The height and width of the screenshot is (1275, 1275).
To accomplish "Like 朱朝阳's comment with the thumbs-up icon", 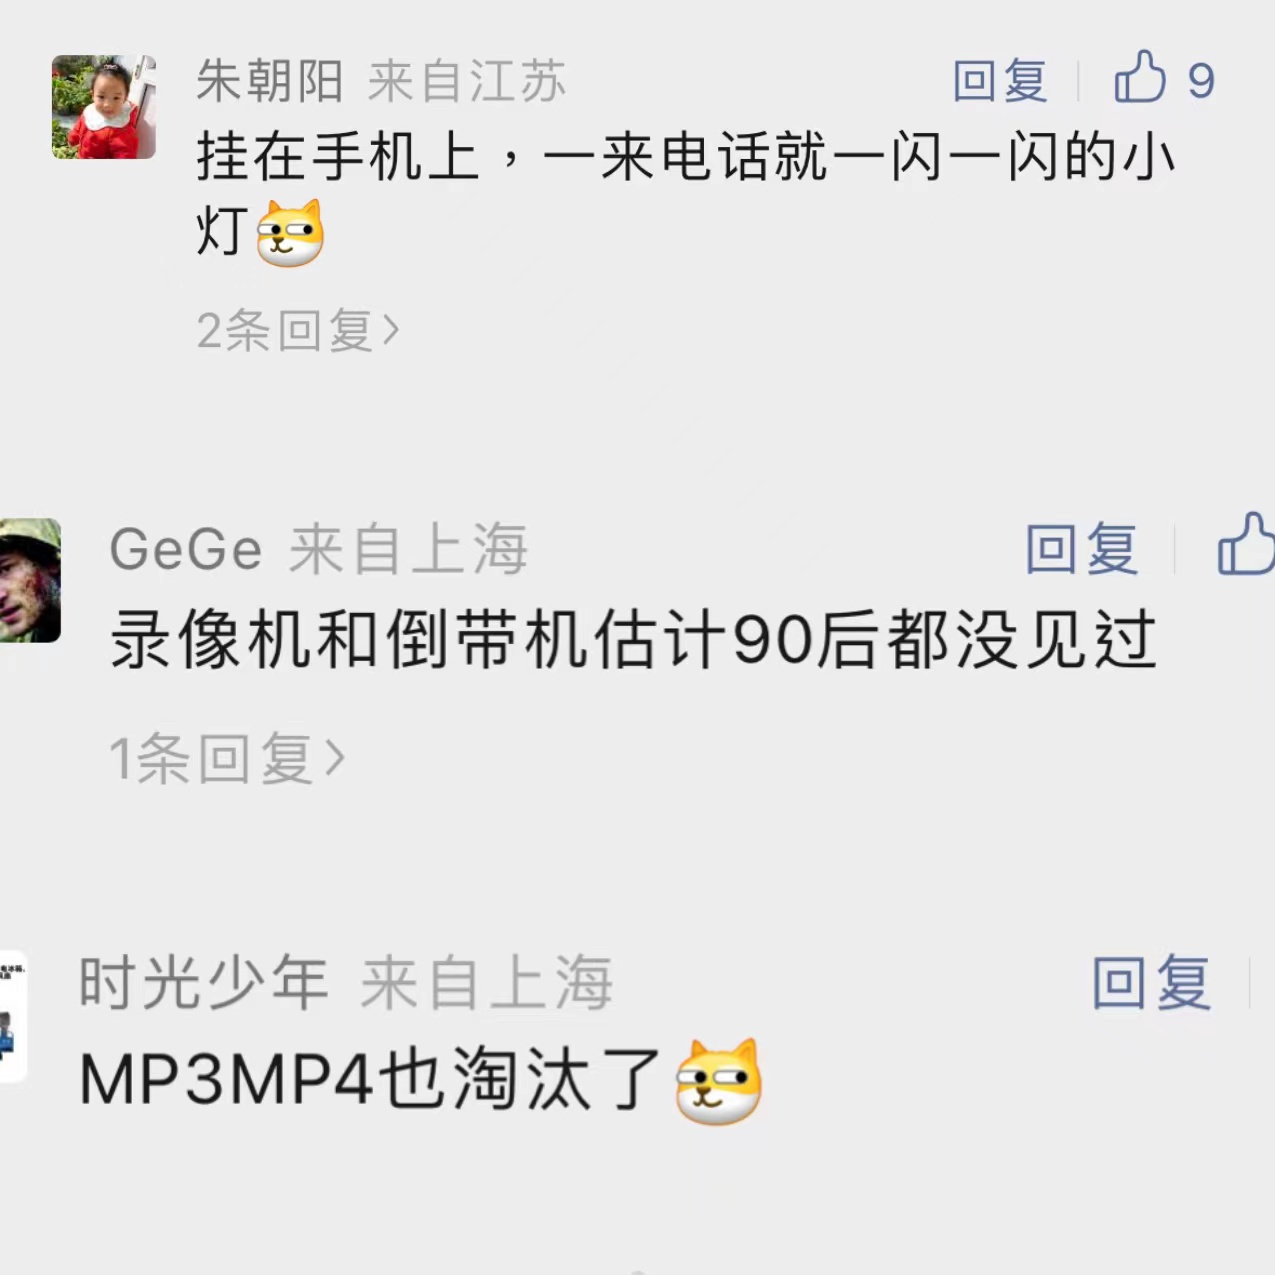I will point(1140,78).
